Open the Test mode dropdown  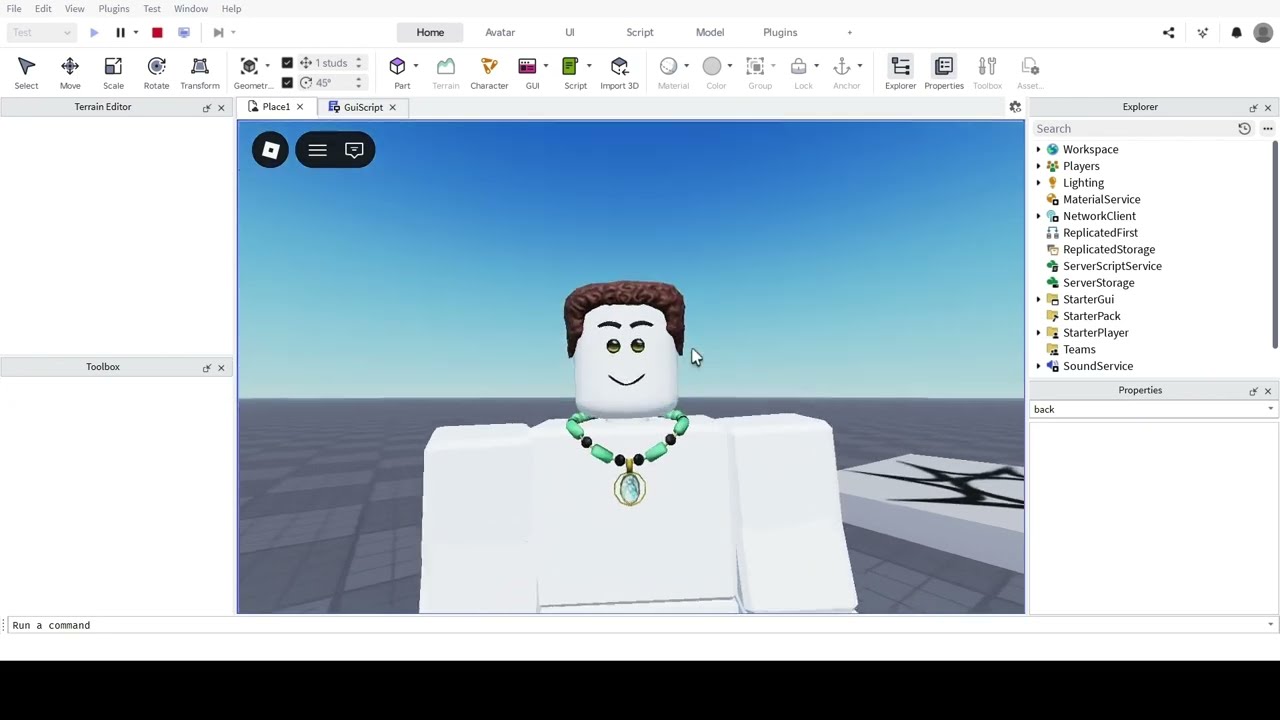click(41, 32)
